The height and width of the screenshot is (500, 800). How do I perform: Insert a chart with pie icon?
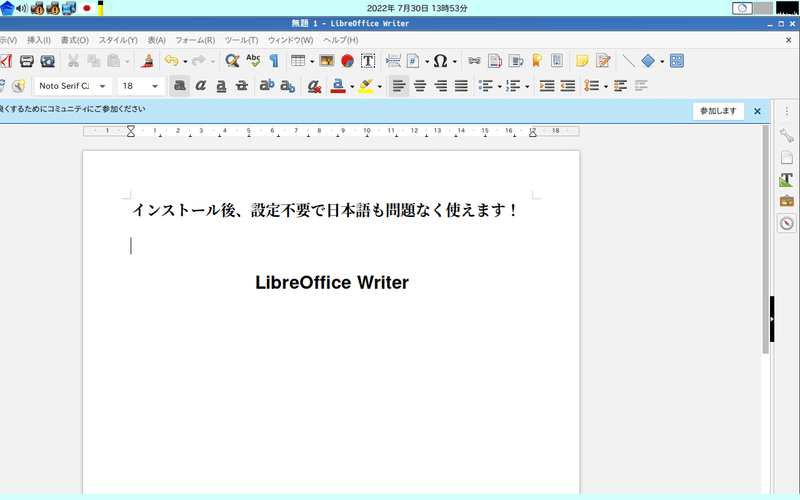click(x=347, y=61)
